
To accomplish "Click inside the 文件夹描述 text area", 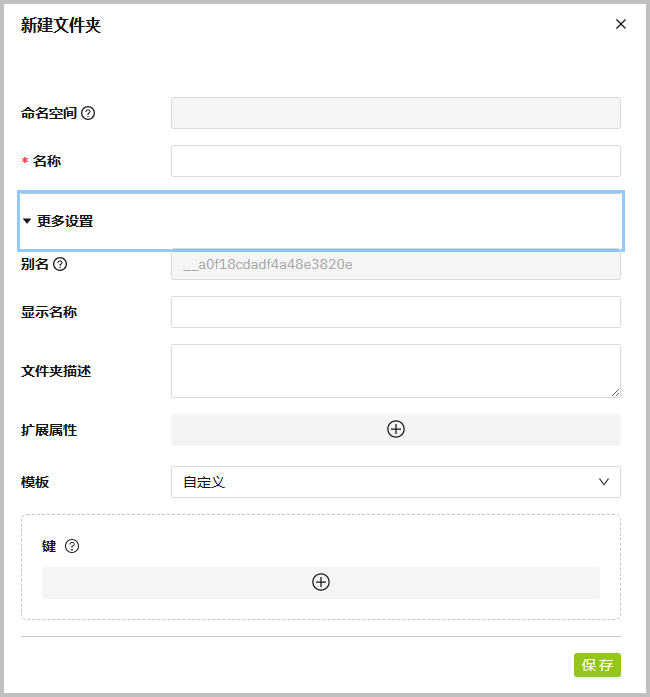I will [395, 371].
